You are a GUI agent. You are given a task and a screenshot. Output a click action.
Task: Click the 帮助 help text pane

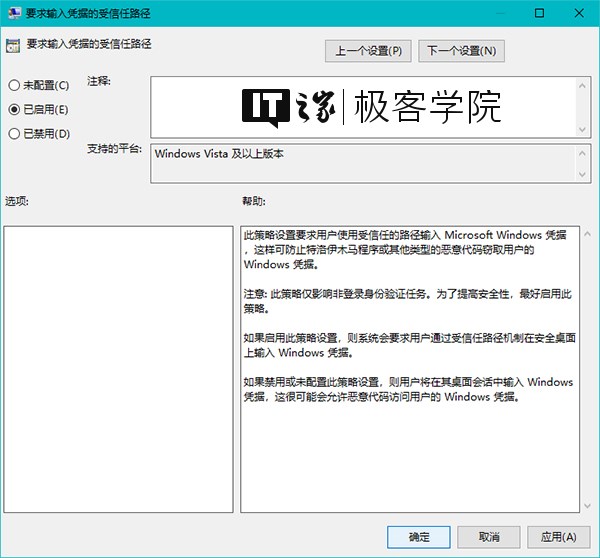point(410,369)
